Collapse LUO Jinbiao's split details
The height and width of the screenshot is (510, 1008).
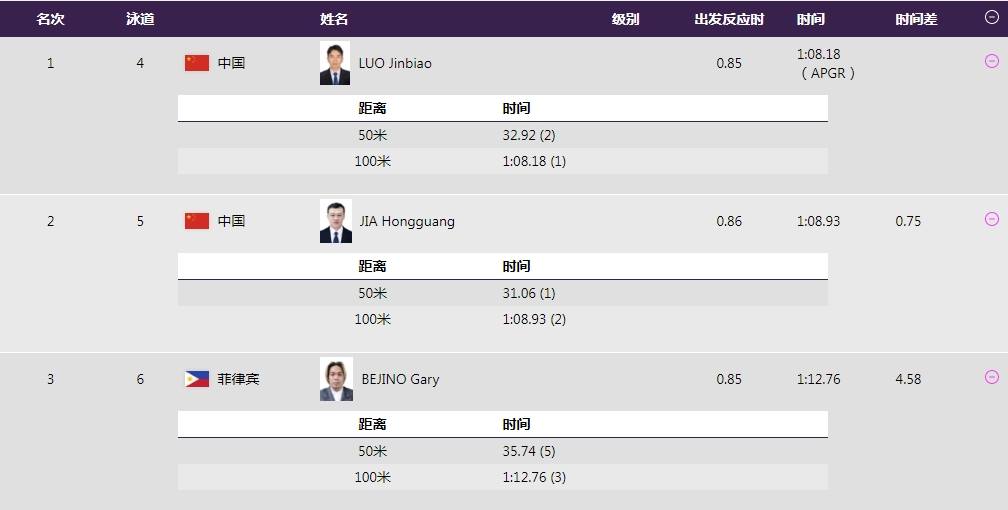(x=991, y=61)
